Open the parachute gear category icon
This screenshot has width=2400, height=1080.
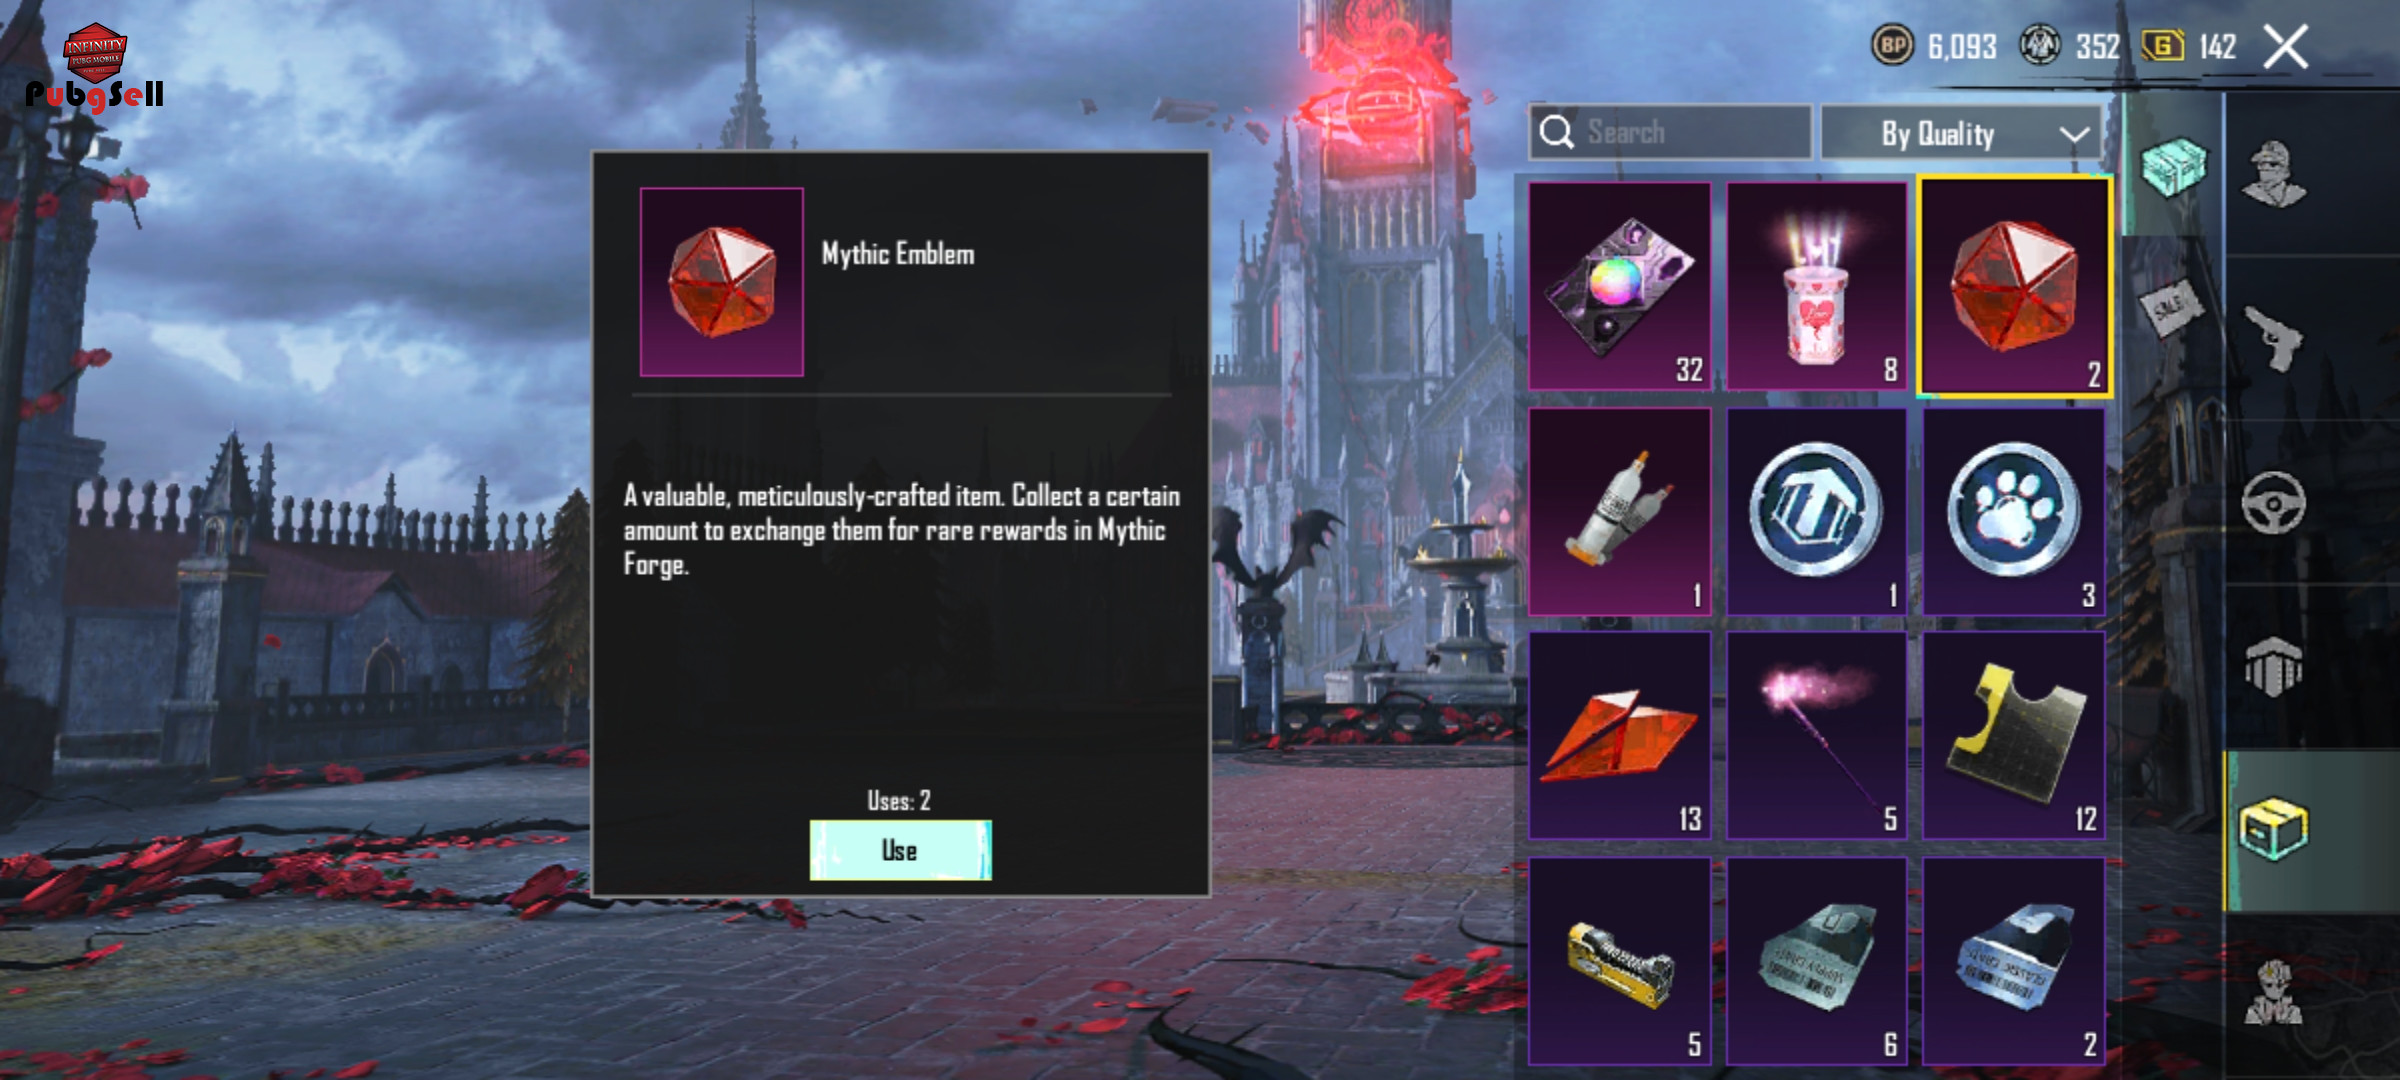(2273, 667)
